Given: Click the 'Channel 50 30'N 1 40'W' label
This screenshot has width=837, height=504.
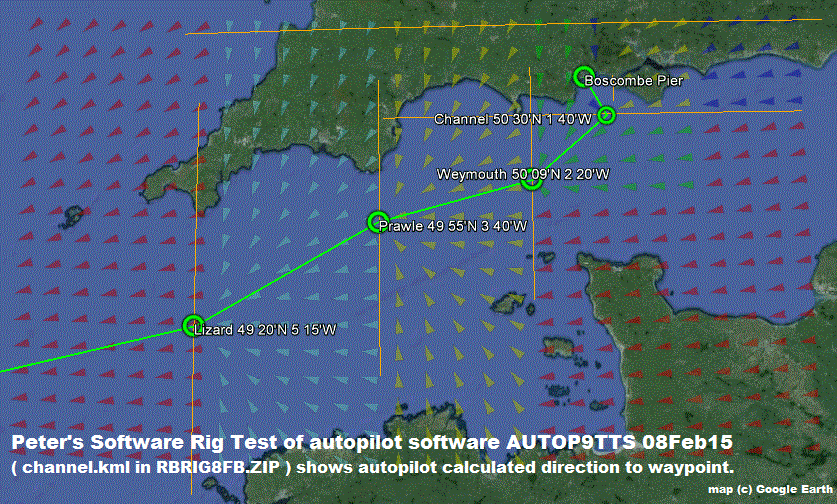Looking at the screenshot, I should point(514,119).
